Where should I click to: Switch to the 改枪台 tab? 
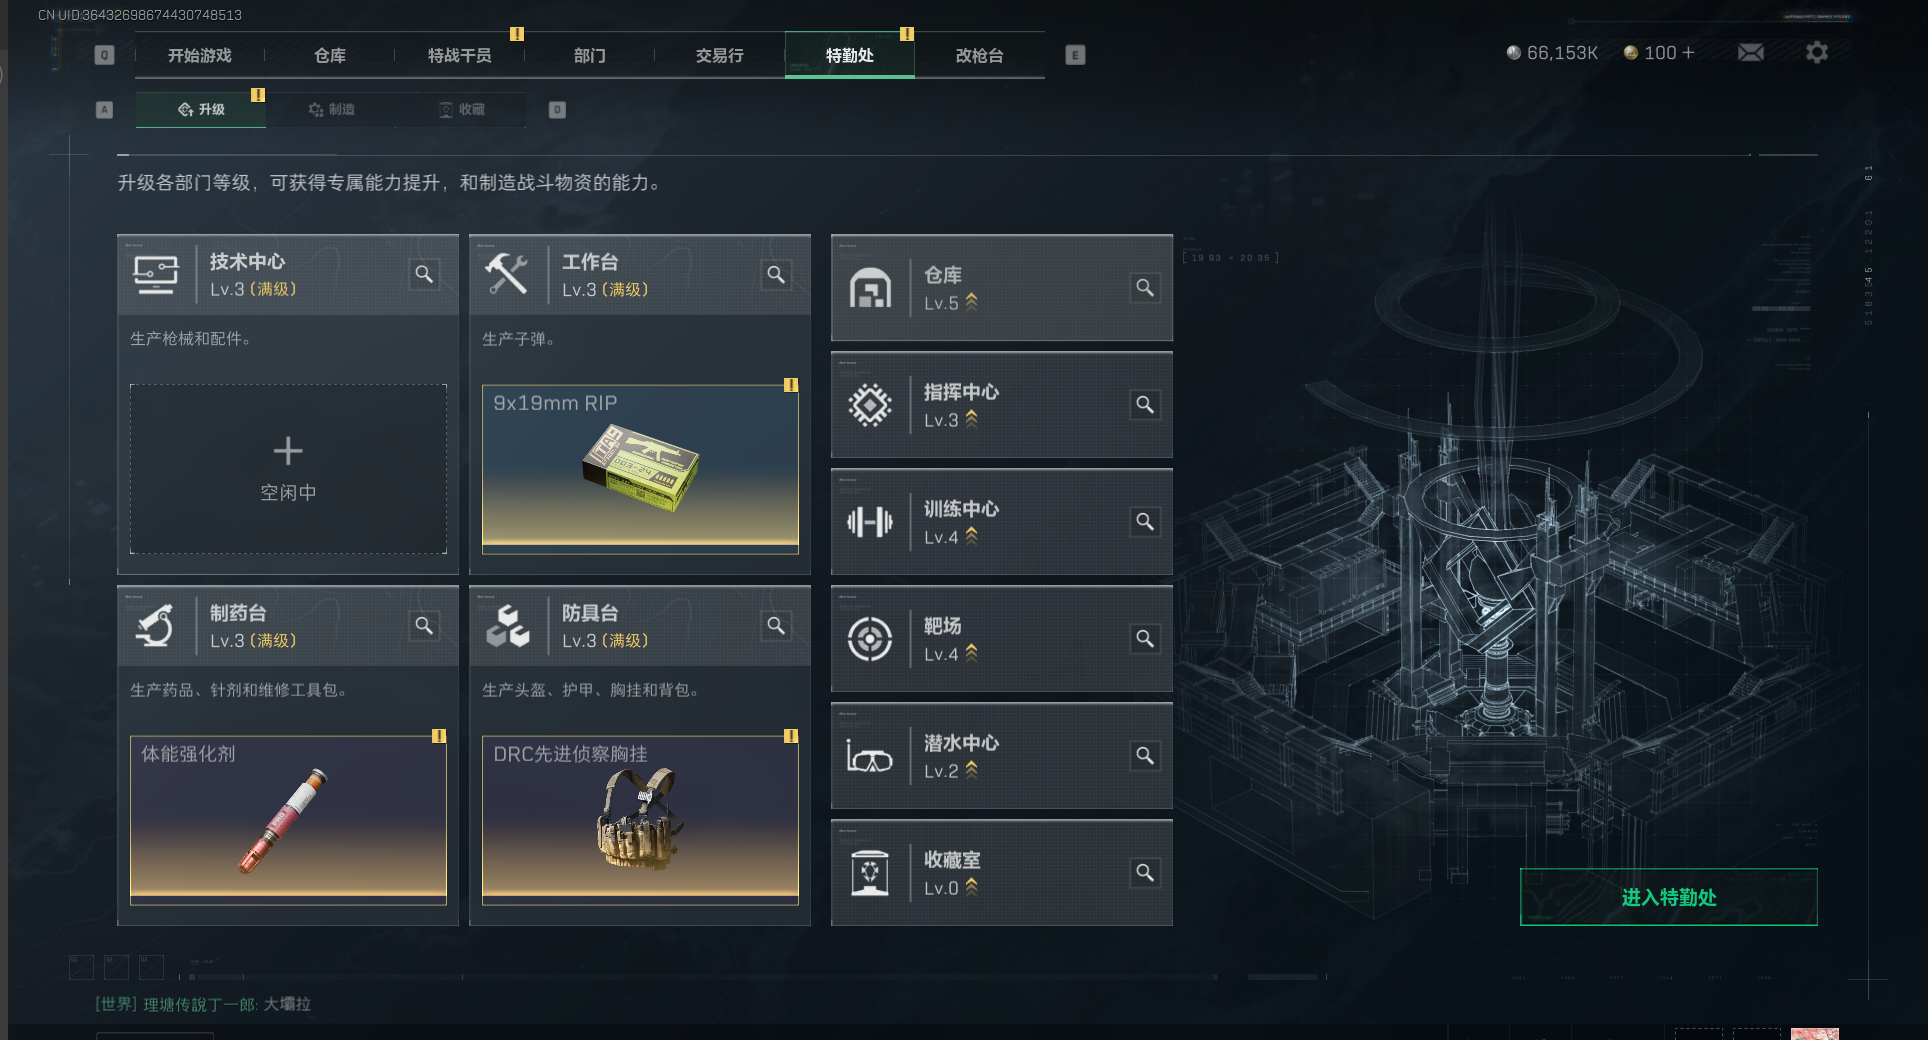[x=980, y=55]
